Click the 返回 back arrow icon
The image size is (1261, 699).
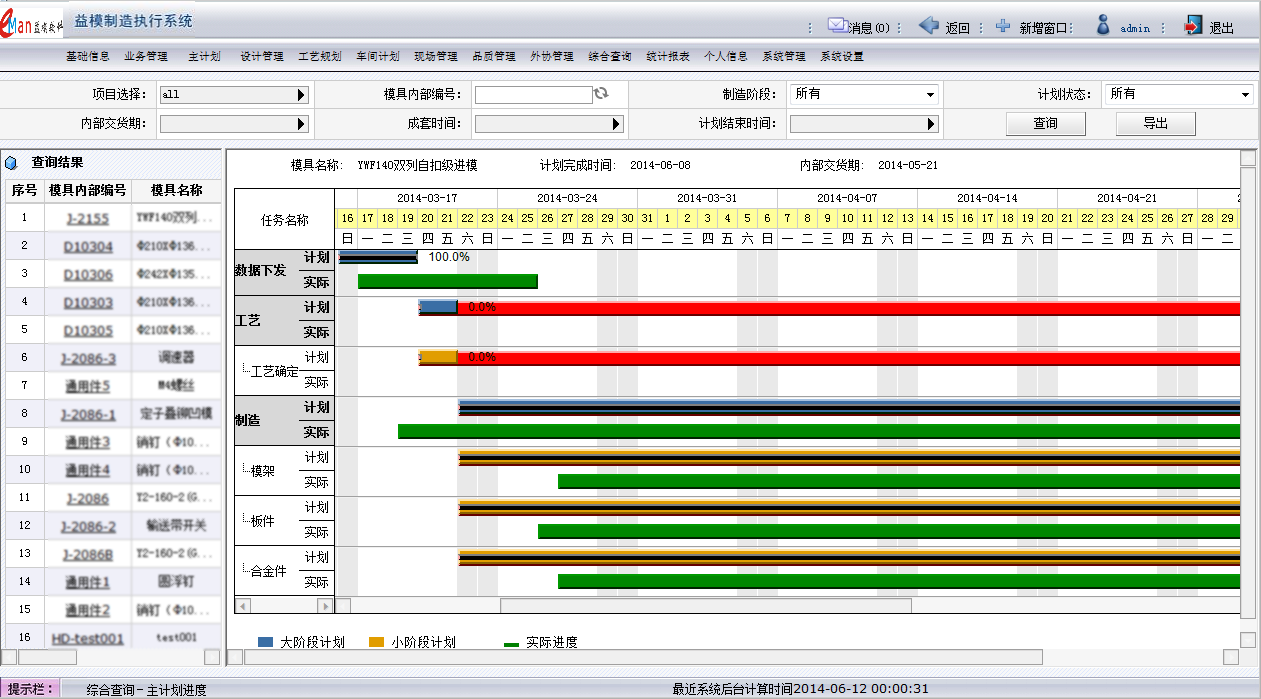click(x=929, y=26)
